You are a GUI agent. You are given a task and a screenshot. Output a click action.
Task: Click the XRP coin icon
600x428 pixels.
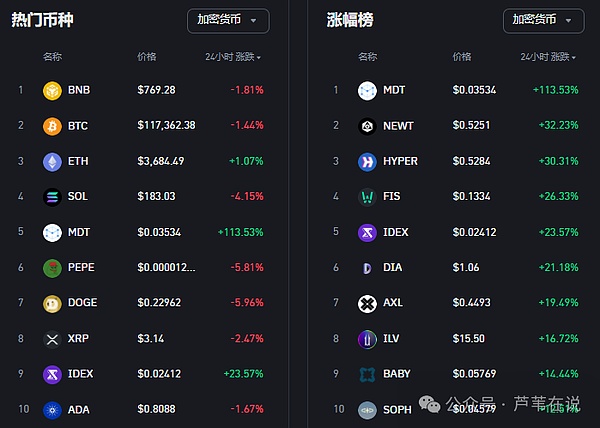coord(52,339)
